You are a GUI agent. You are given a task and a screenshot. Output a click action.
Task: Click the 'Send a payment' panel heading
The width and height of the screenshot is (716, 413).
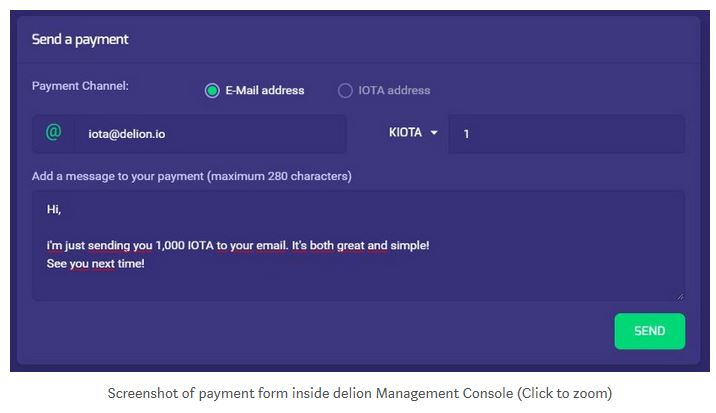click(80, 39)
